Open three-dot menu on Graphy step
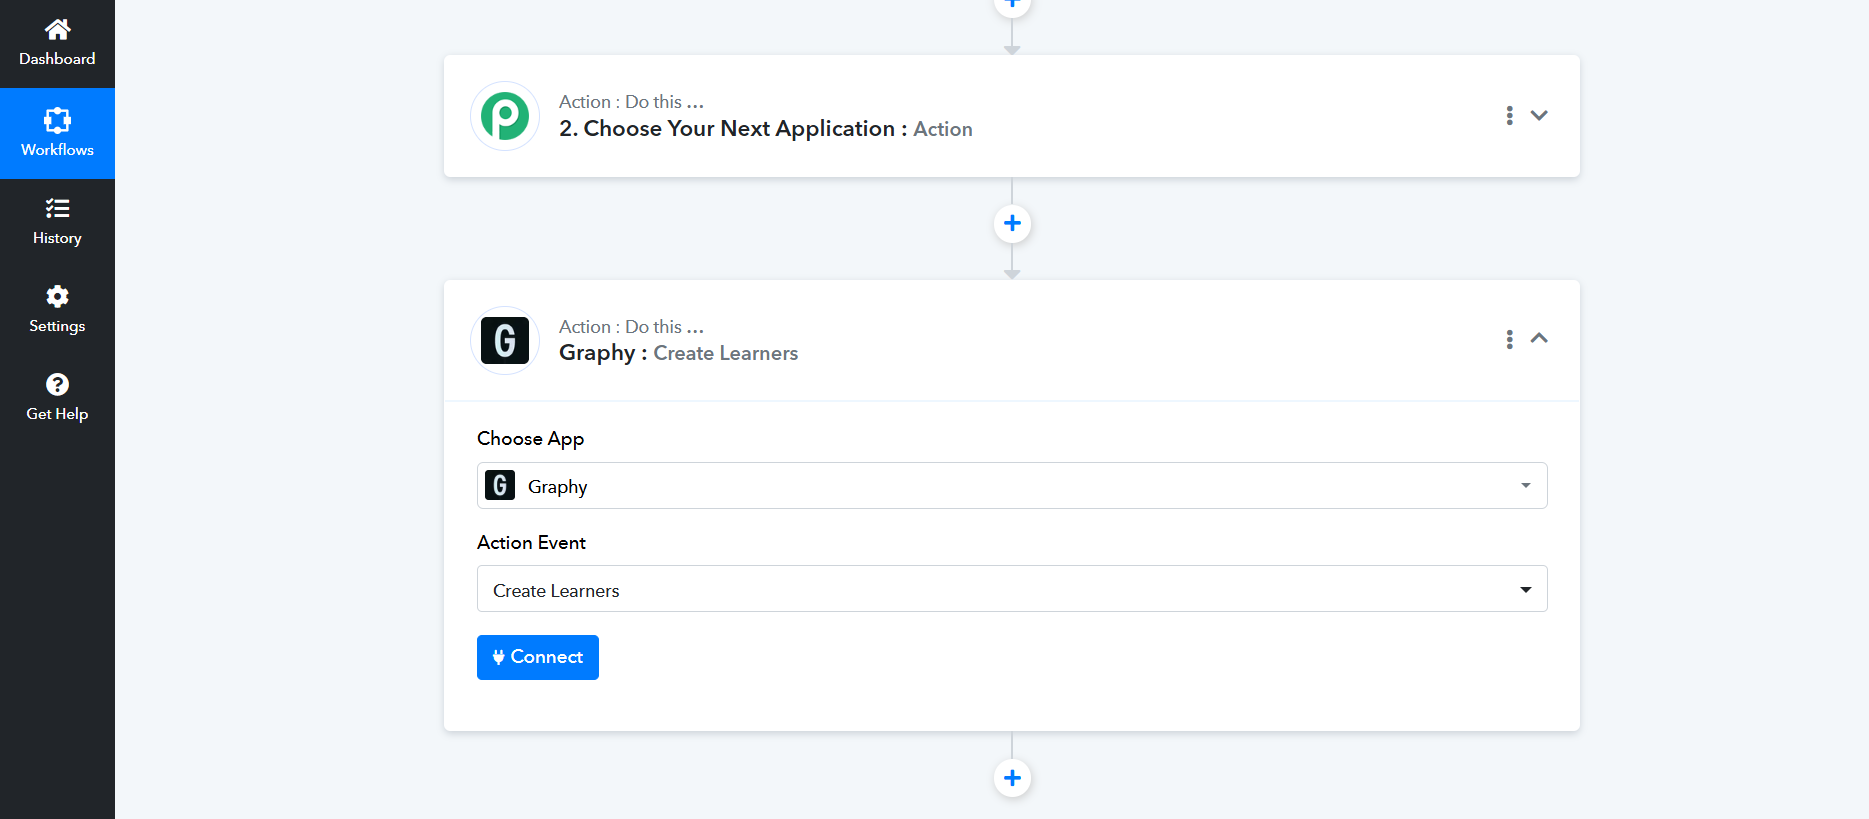 [x=1509, y=340]
